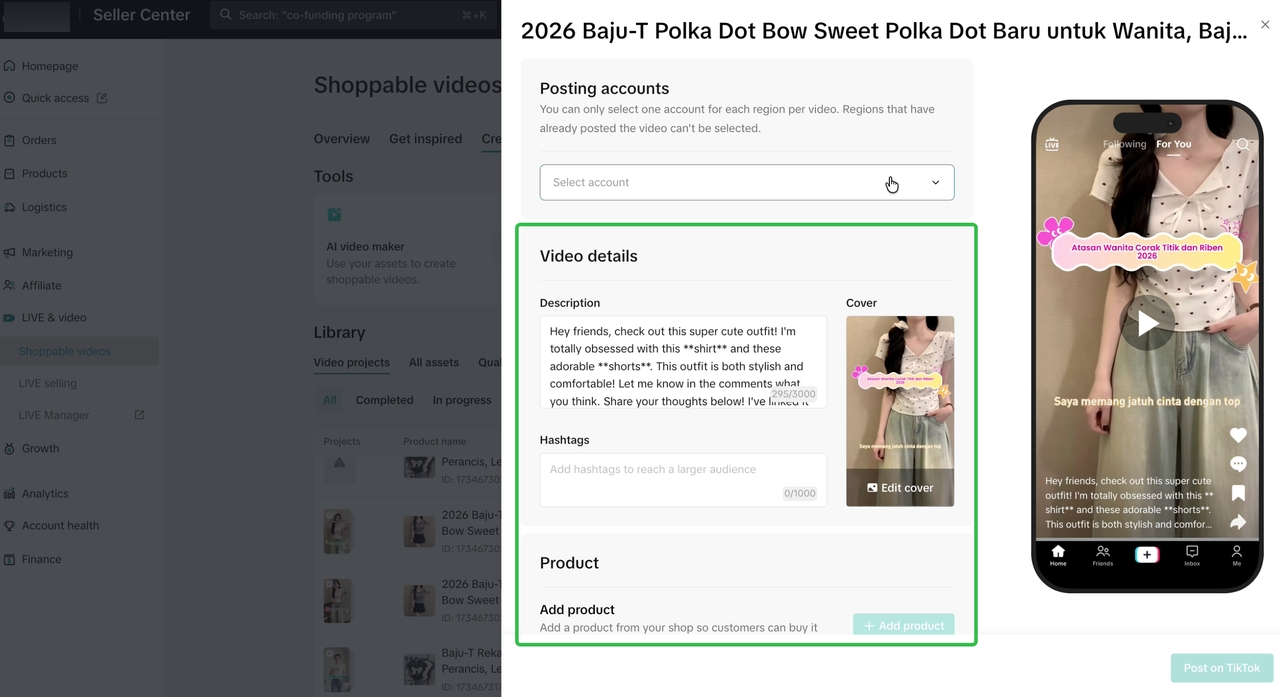
Task: Click the Add product button
Action: point(903,625)
